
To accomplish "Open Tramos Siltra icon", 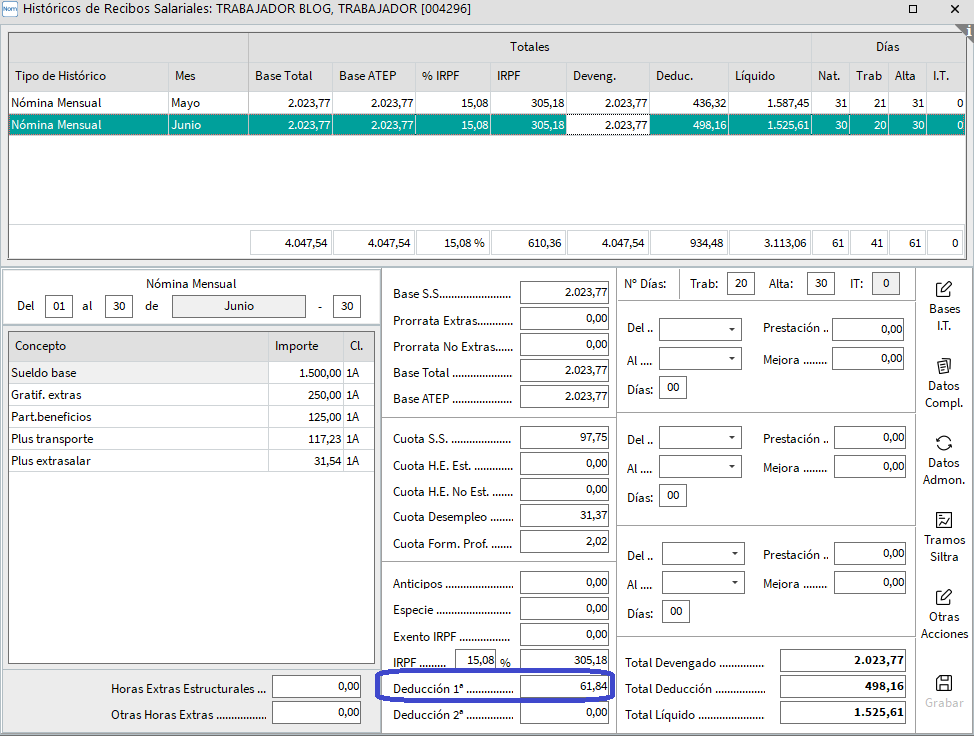I will pyautogui.click(x=944, y=520).
